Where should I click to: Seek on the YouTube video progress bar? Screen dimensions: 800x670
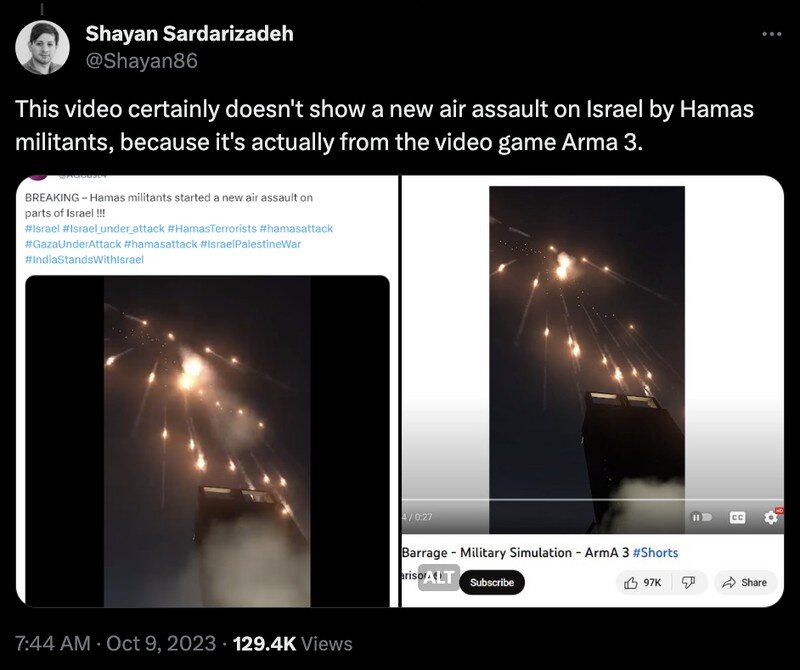pos(592,500)
